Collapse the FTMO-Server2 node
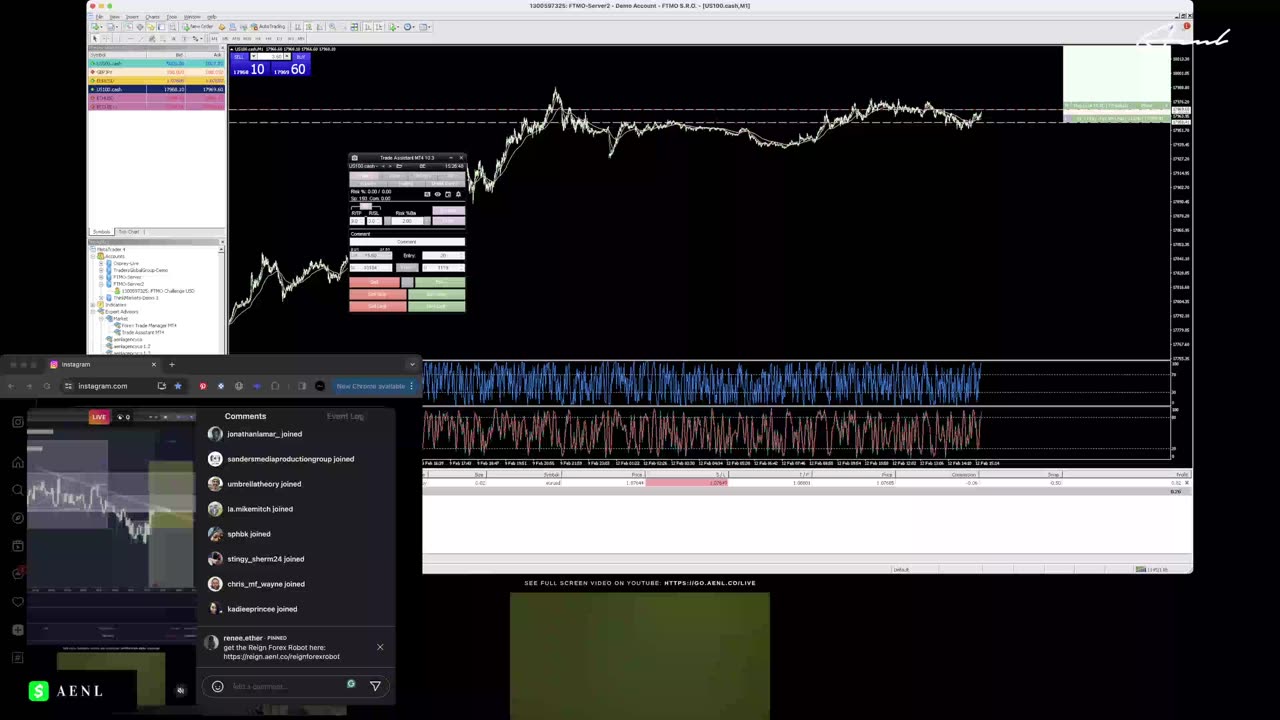 tap(101, 284)
